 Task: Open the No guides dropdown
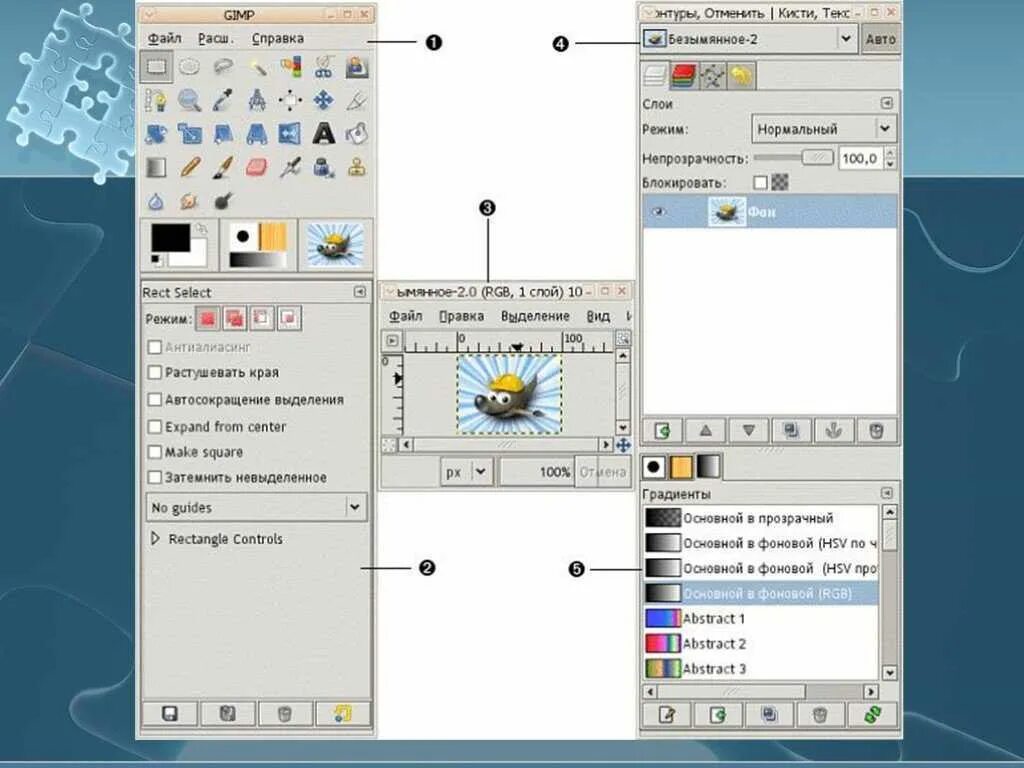coord(257,507)
